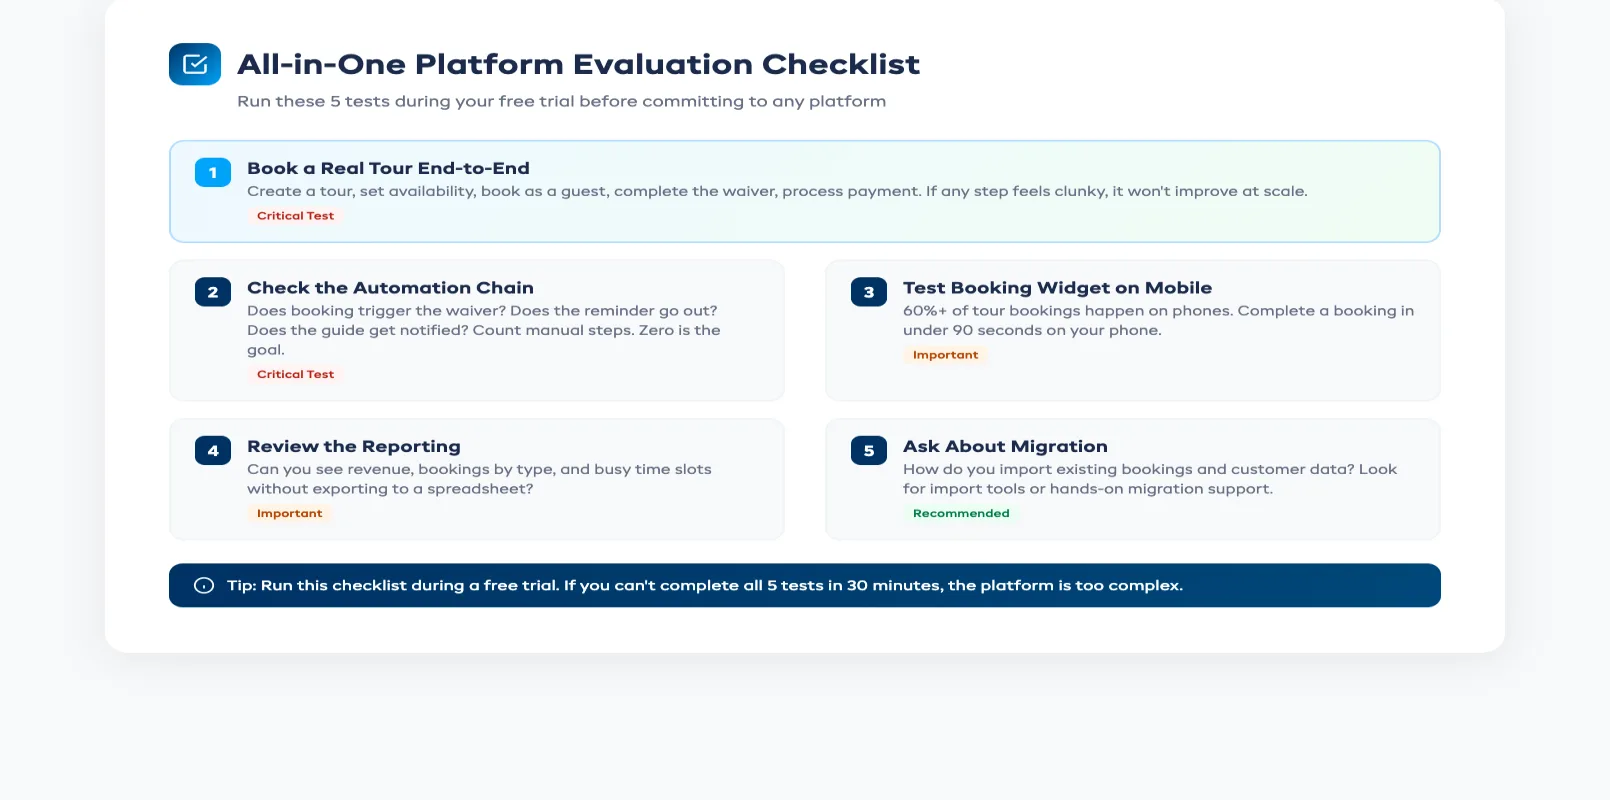Click number badge 1 for Book a Real Tour
Image resolution: width=1610 pixels, height=800 pixels.
[x=213, y=173]
